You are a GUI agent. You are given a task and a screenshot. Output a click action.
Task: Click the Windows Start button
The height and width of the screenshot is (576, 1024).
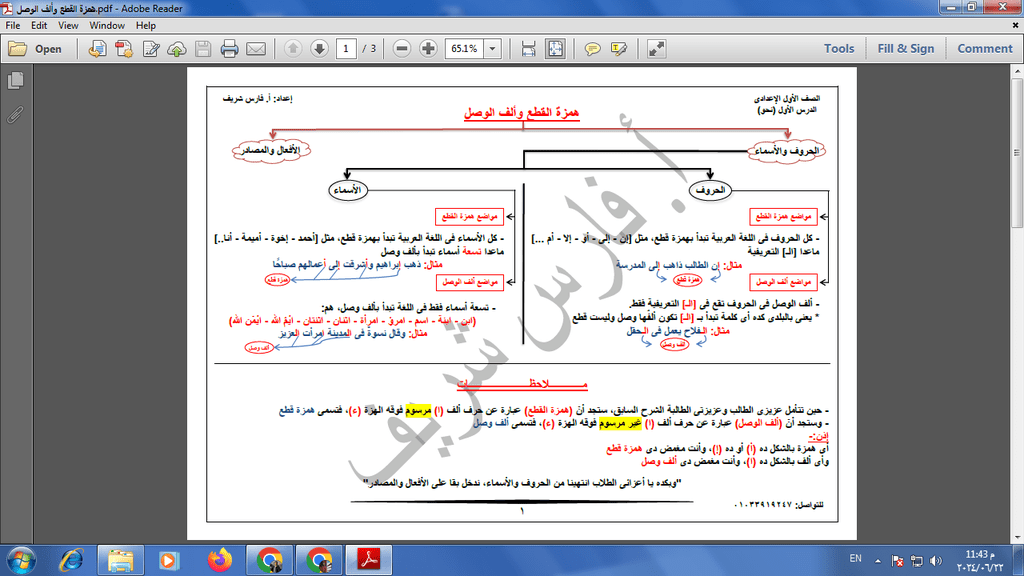tap(21, 560)
